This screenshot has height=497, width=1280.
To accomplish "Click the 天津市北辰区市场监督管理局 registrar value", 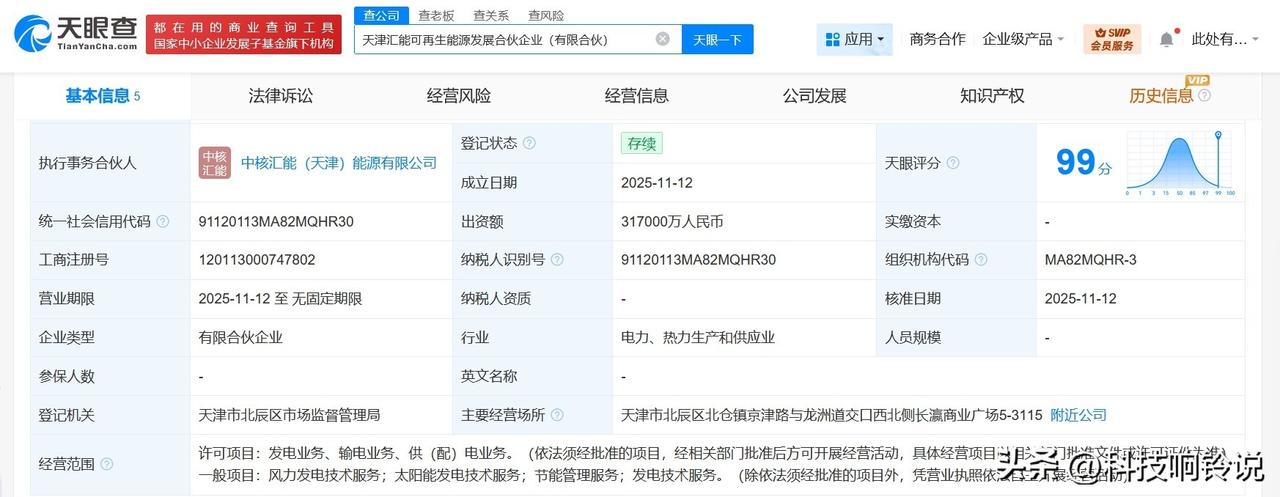I will [x=289, y=415].
